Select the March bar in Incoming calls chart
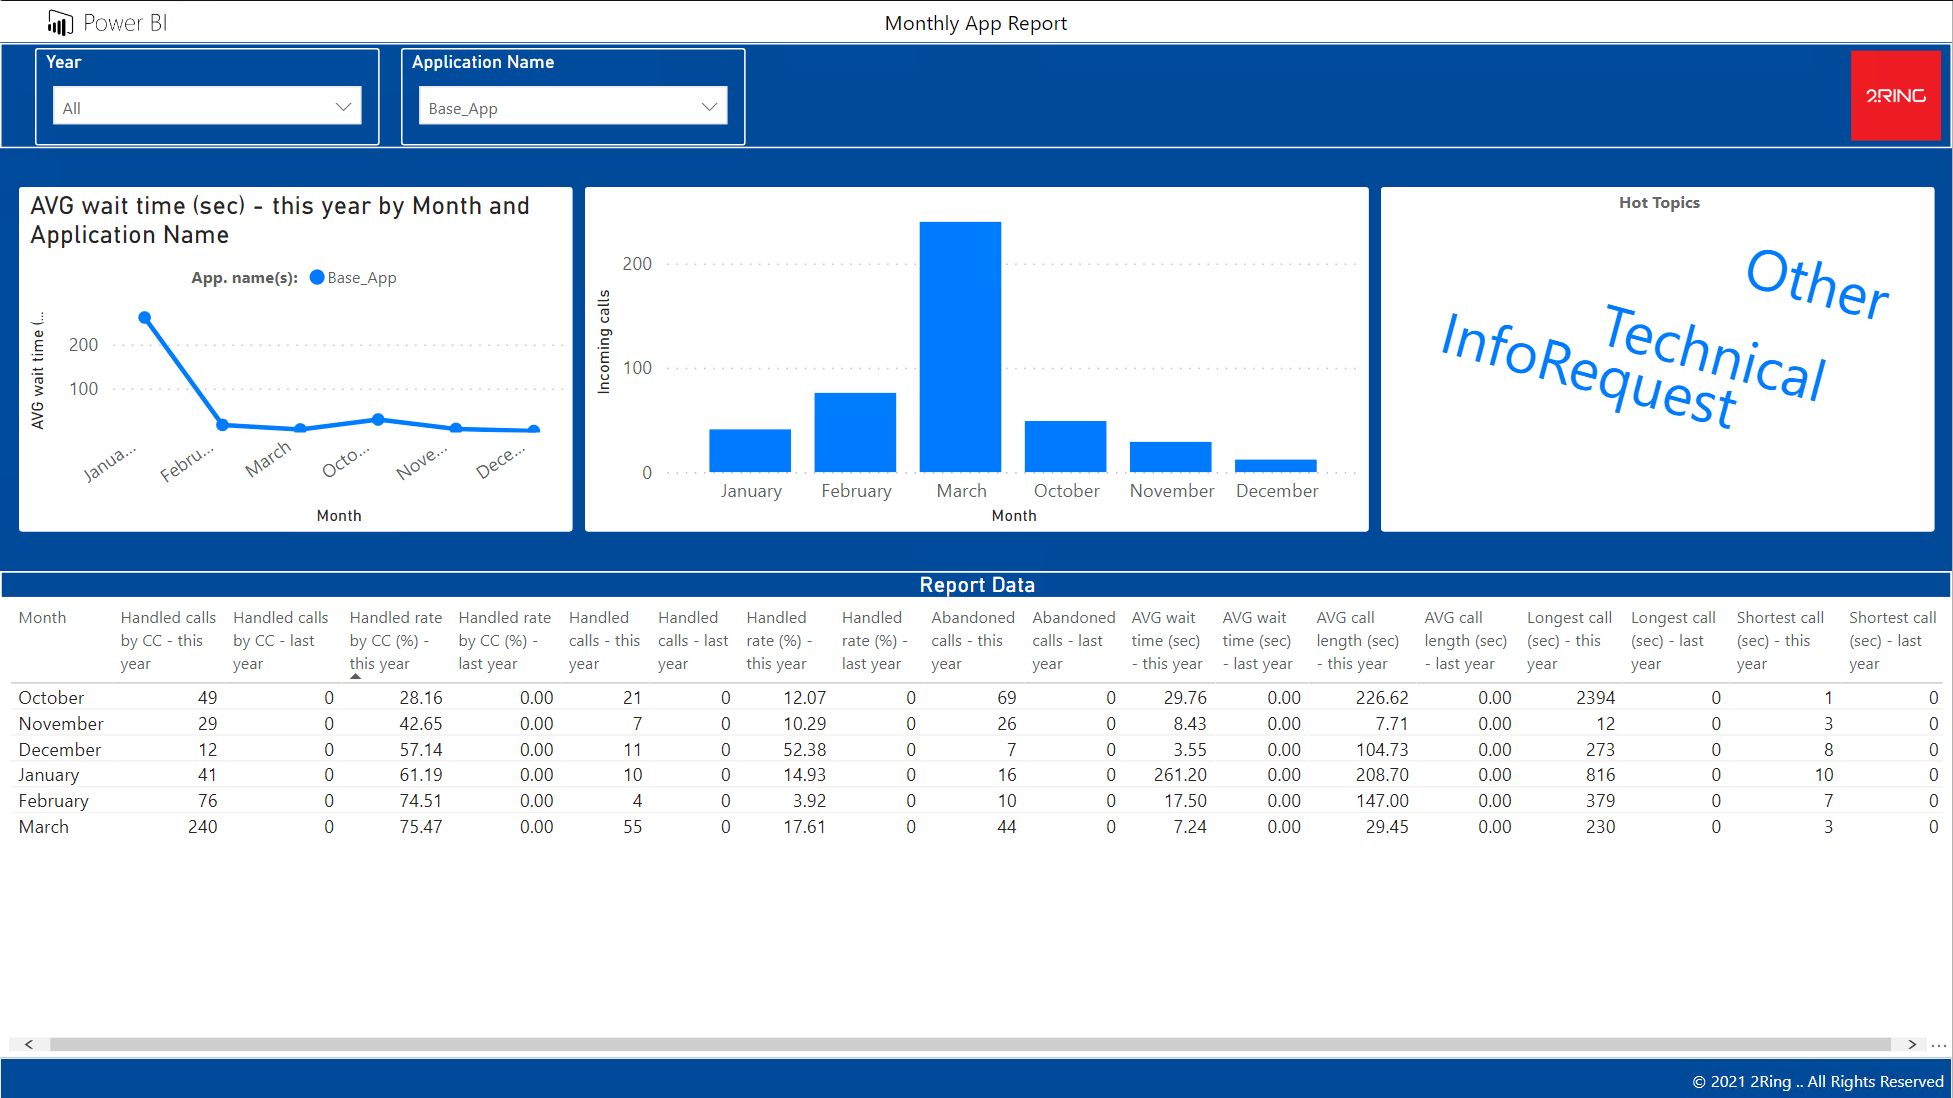Screen dimensions: 1953x1098 (x=960, y=346)
